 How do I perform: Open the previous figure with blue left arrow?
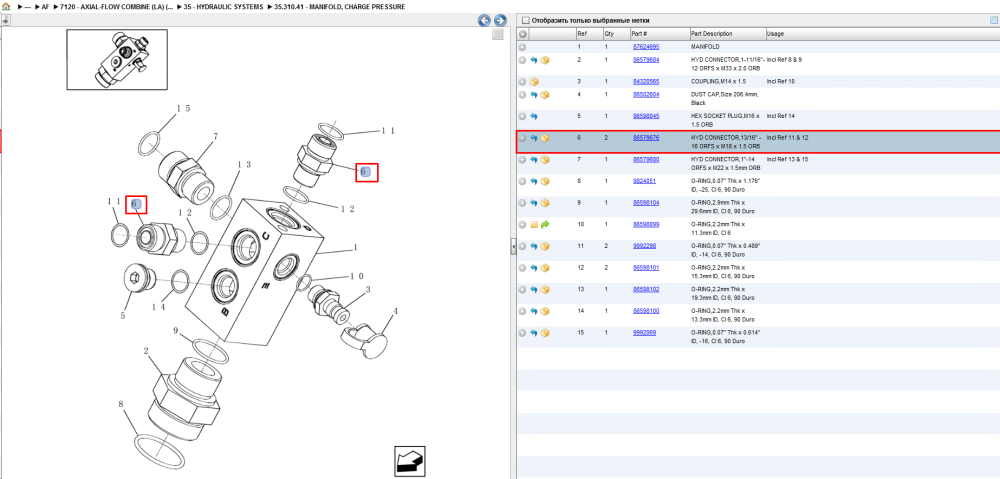pos(485,20)
